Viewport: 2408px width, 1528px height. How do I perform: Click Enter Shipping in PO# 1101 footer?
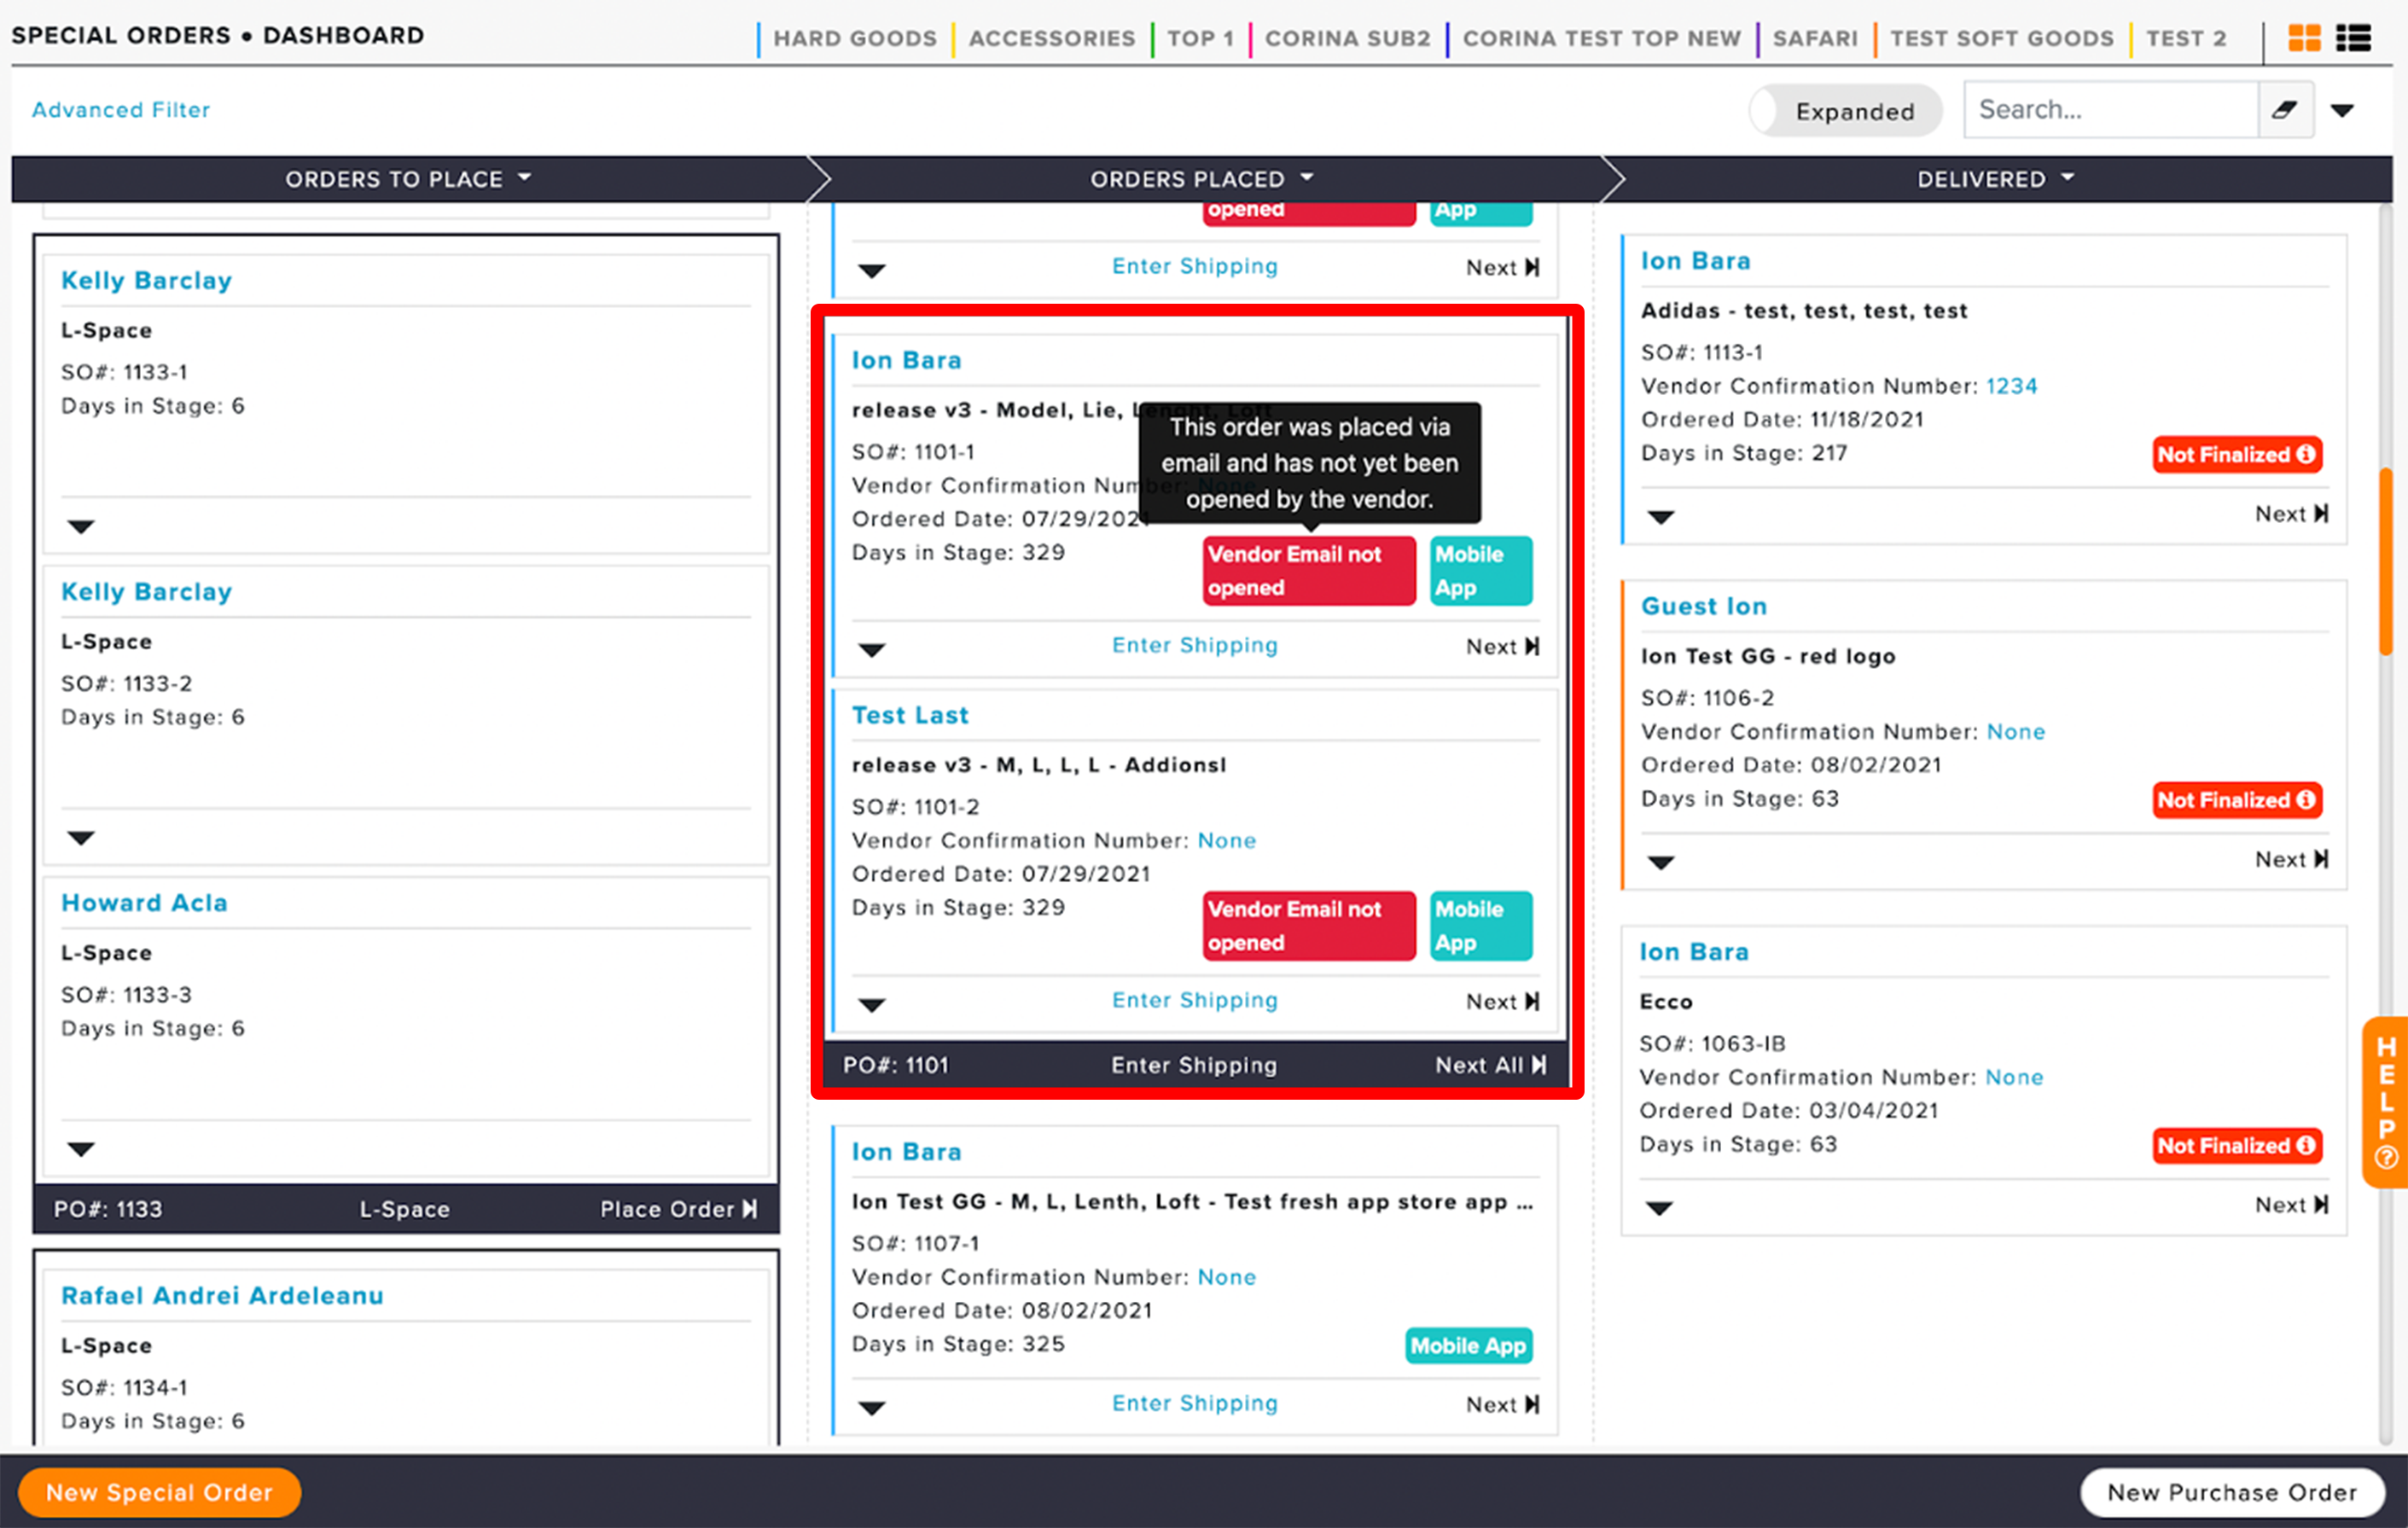(1194, 1066)
